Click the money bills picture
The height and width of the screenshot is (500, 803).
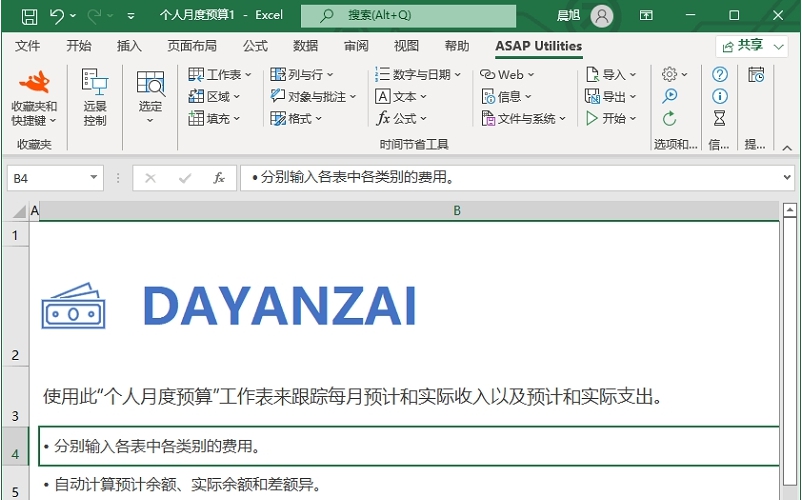pyautogui.click(x=73, y=306)
